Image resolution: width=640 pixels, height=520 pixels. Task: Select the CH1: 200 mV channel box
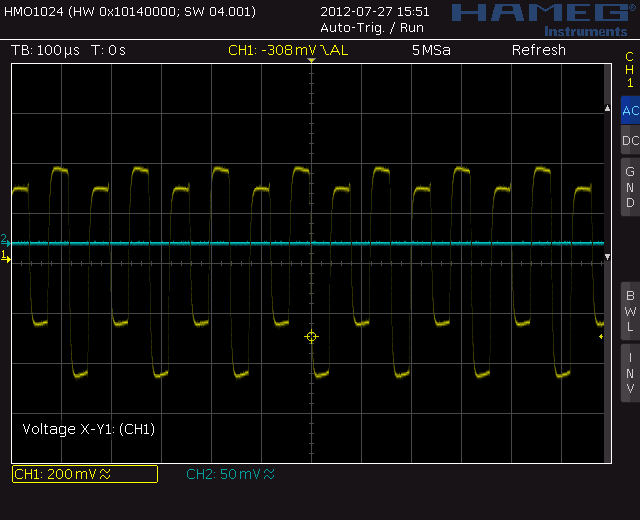pos(84,474)
